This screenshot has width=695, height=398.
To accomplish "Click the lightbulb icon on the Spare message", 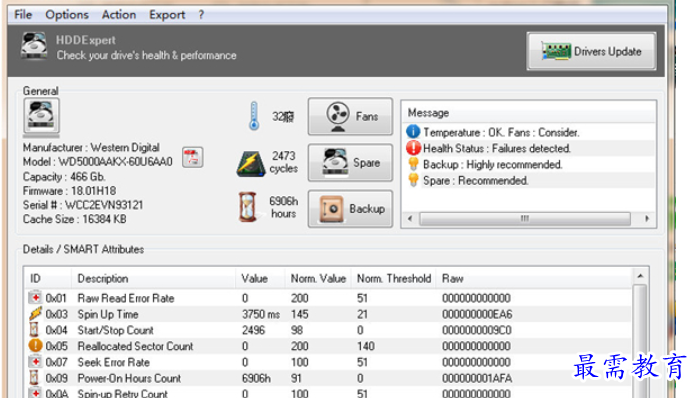I will (413, 180).
